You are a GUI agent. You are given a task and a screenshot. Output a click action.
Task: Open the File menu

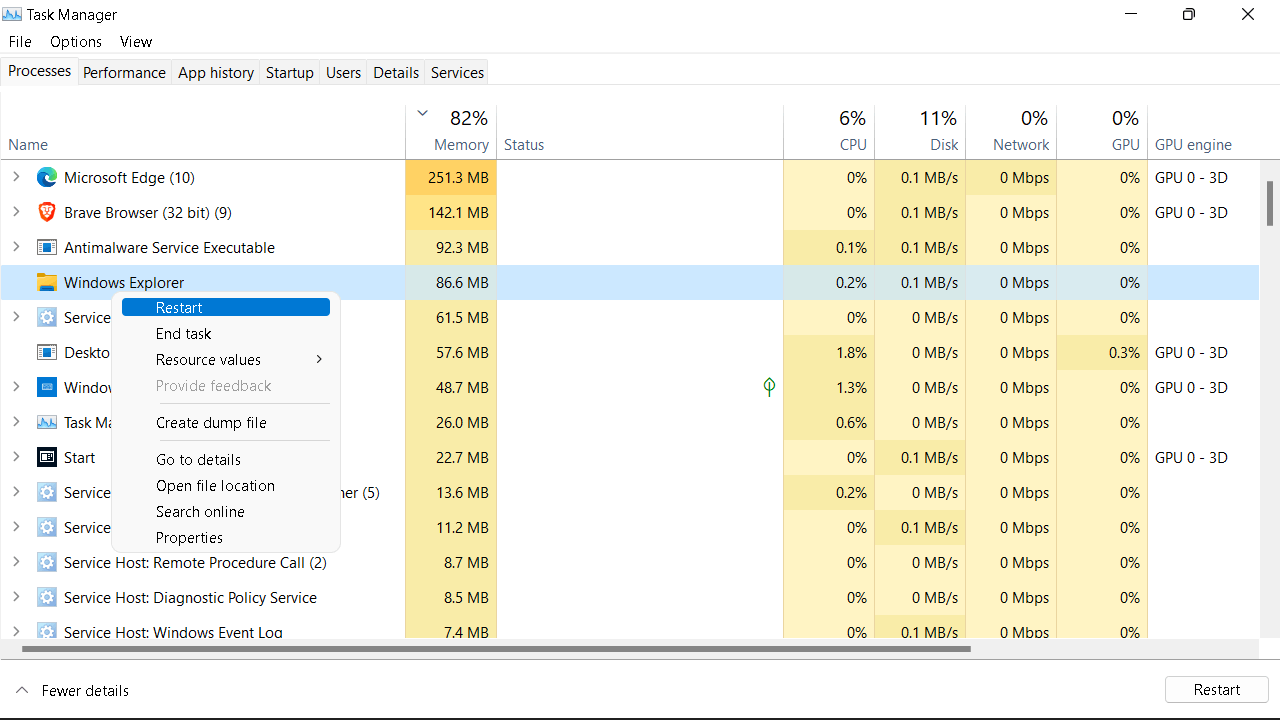20,42
